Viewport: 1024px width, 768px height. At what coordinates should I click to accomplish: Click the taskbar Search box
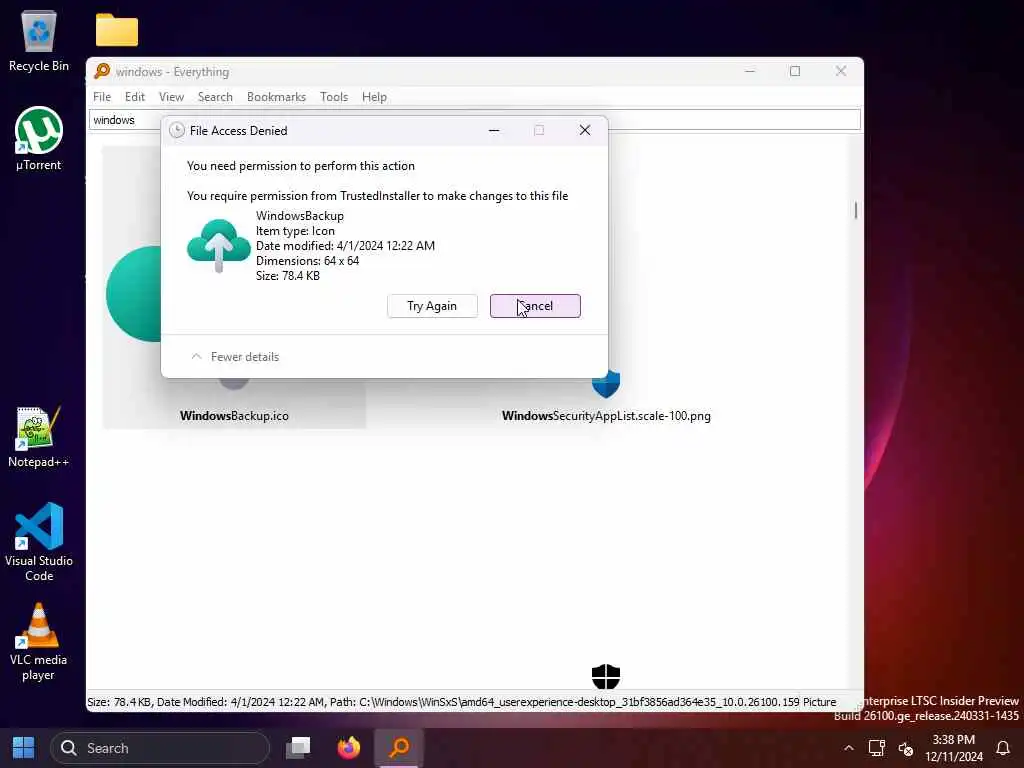click(x=160, y=748)
